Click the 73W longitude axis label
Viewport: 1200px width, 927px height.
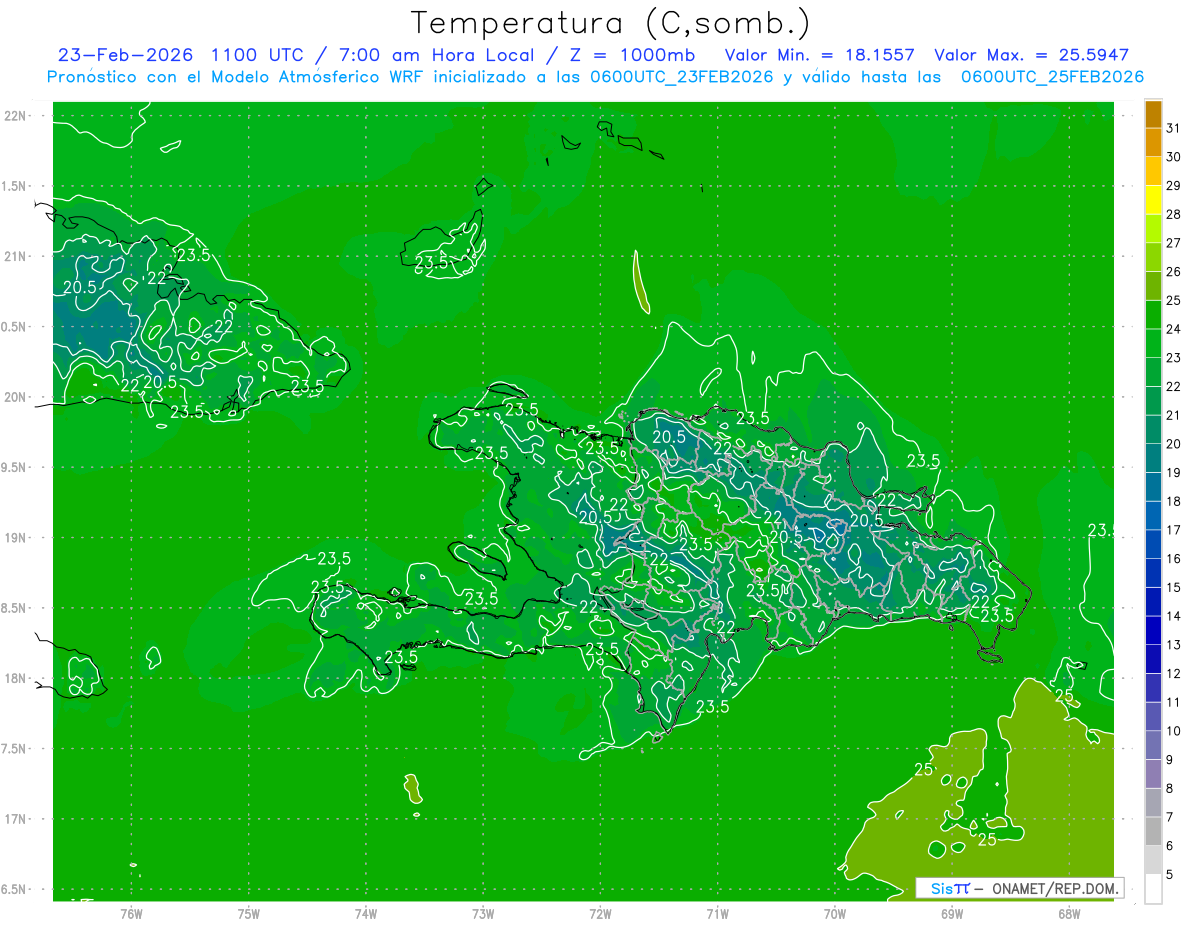click(x=483, y=913)
